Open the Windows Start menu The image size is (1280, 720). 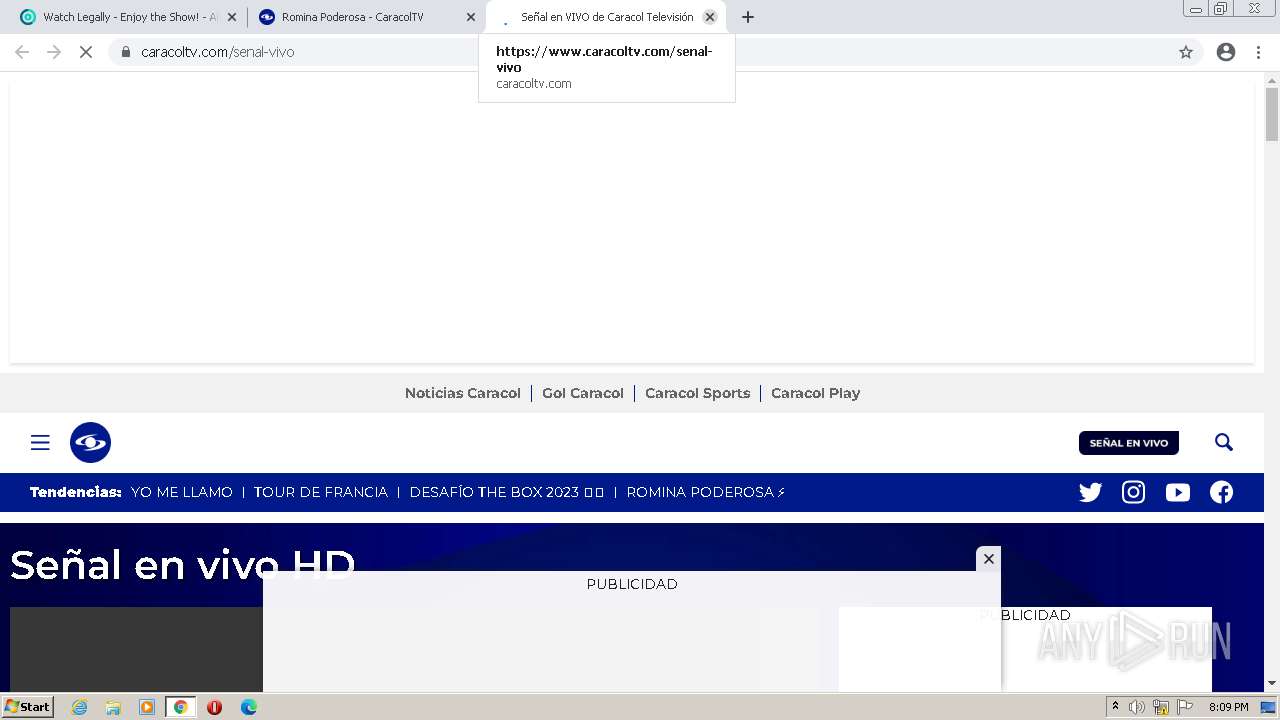click(x=27, y=707)
